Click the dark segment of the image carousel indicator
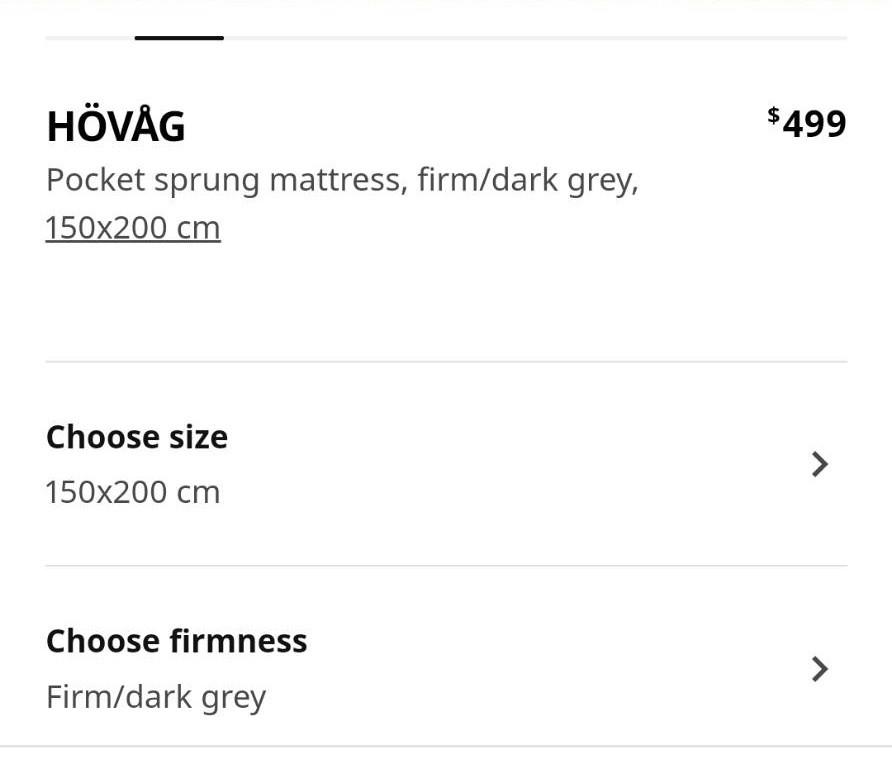This screenshot has width=892, height=759. tap(178, 38)
